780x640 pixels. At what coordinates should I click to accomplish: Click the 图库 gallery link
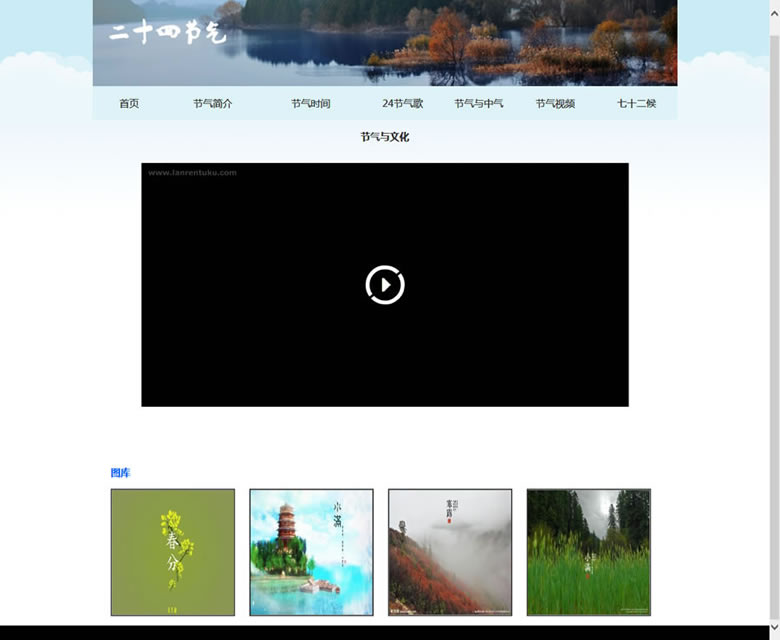(x=120, y=473)
